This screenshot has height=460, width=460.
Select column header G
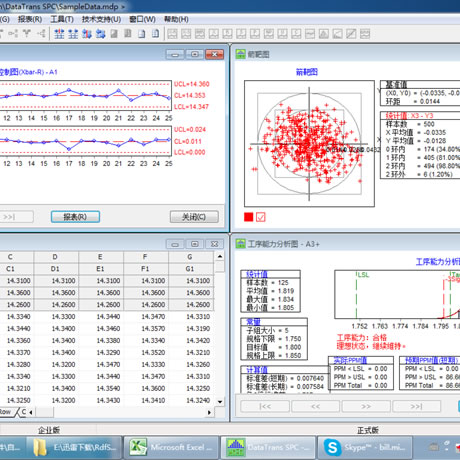coord(190,257)
